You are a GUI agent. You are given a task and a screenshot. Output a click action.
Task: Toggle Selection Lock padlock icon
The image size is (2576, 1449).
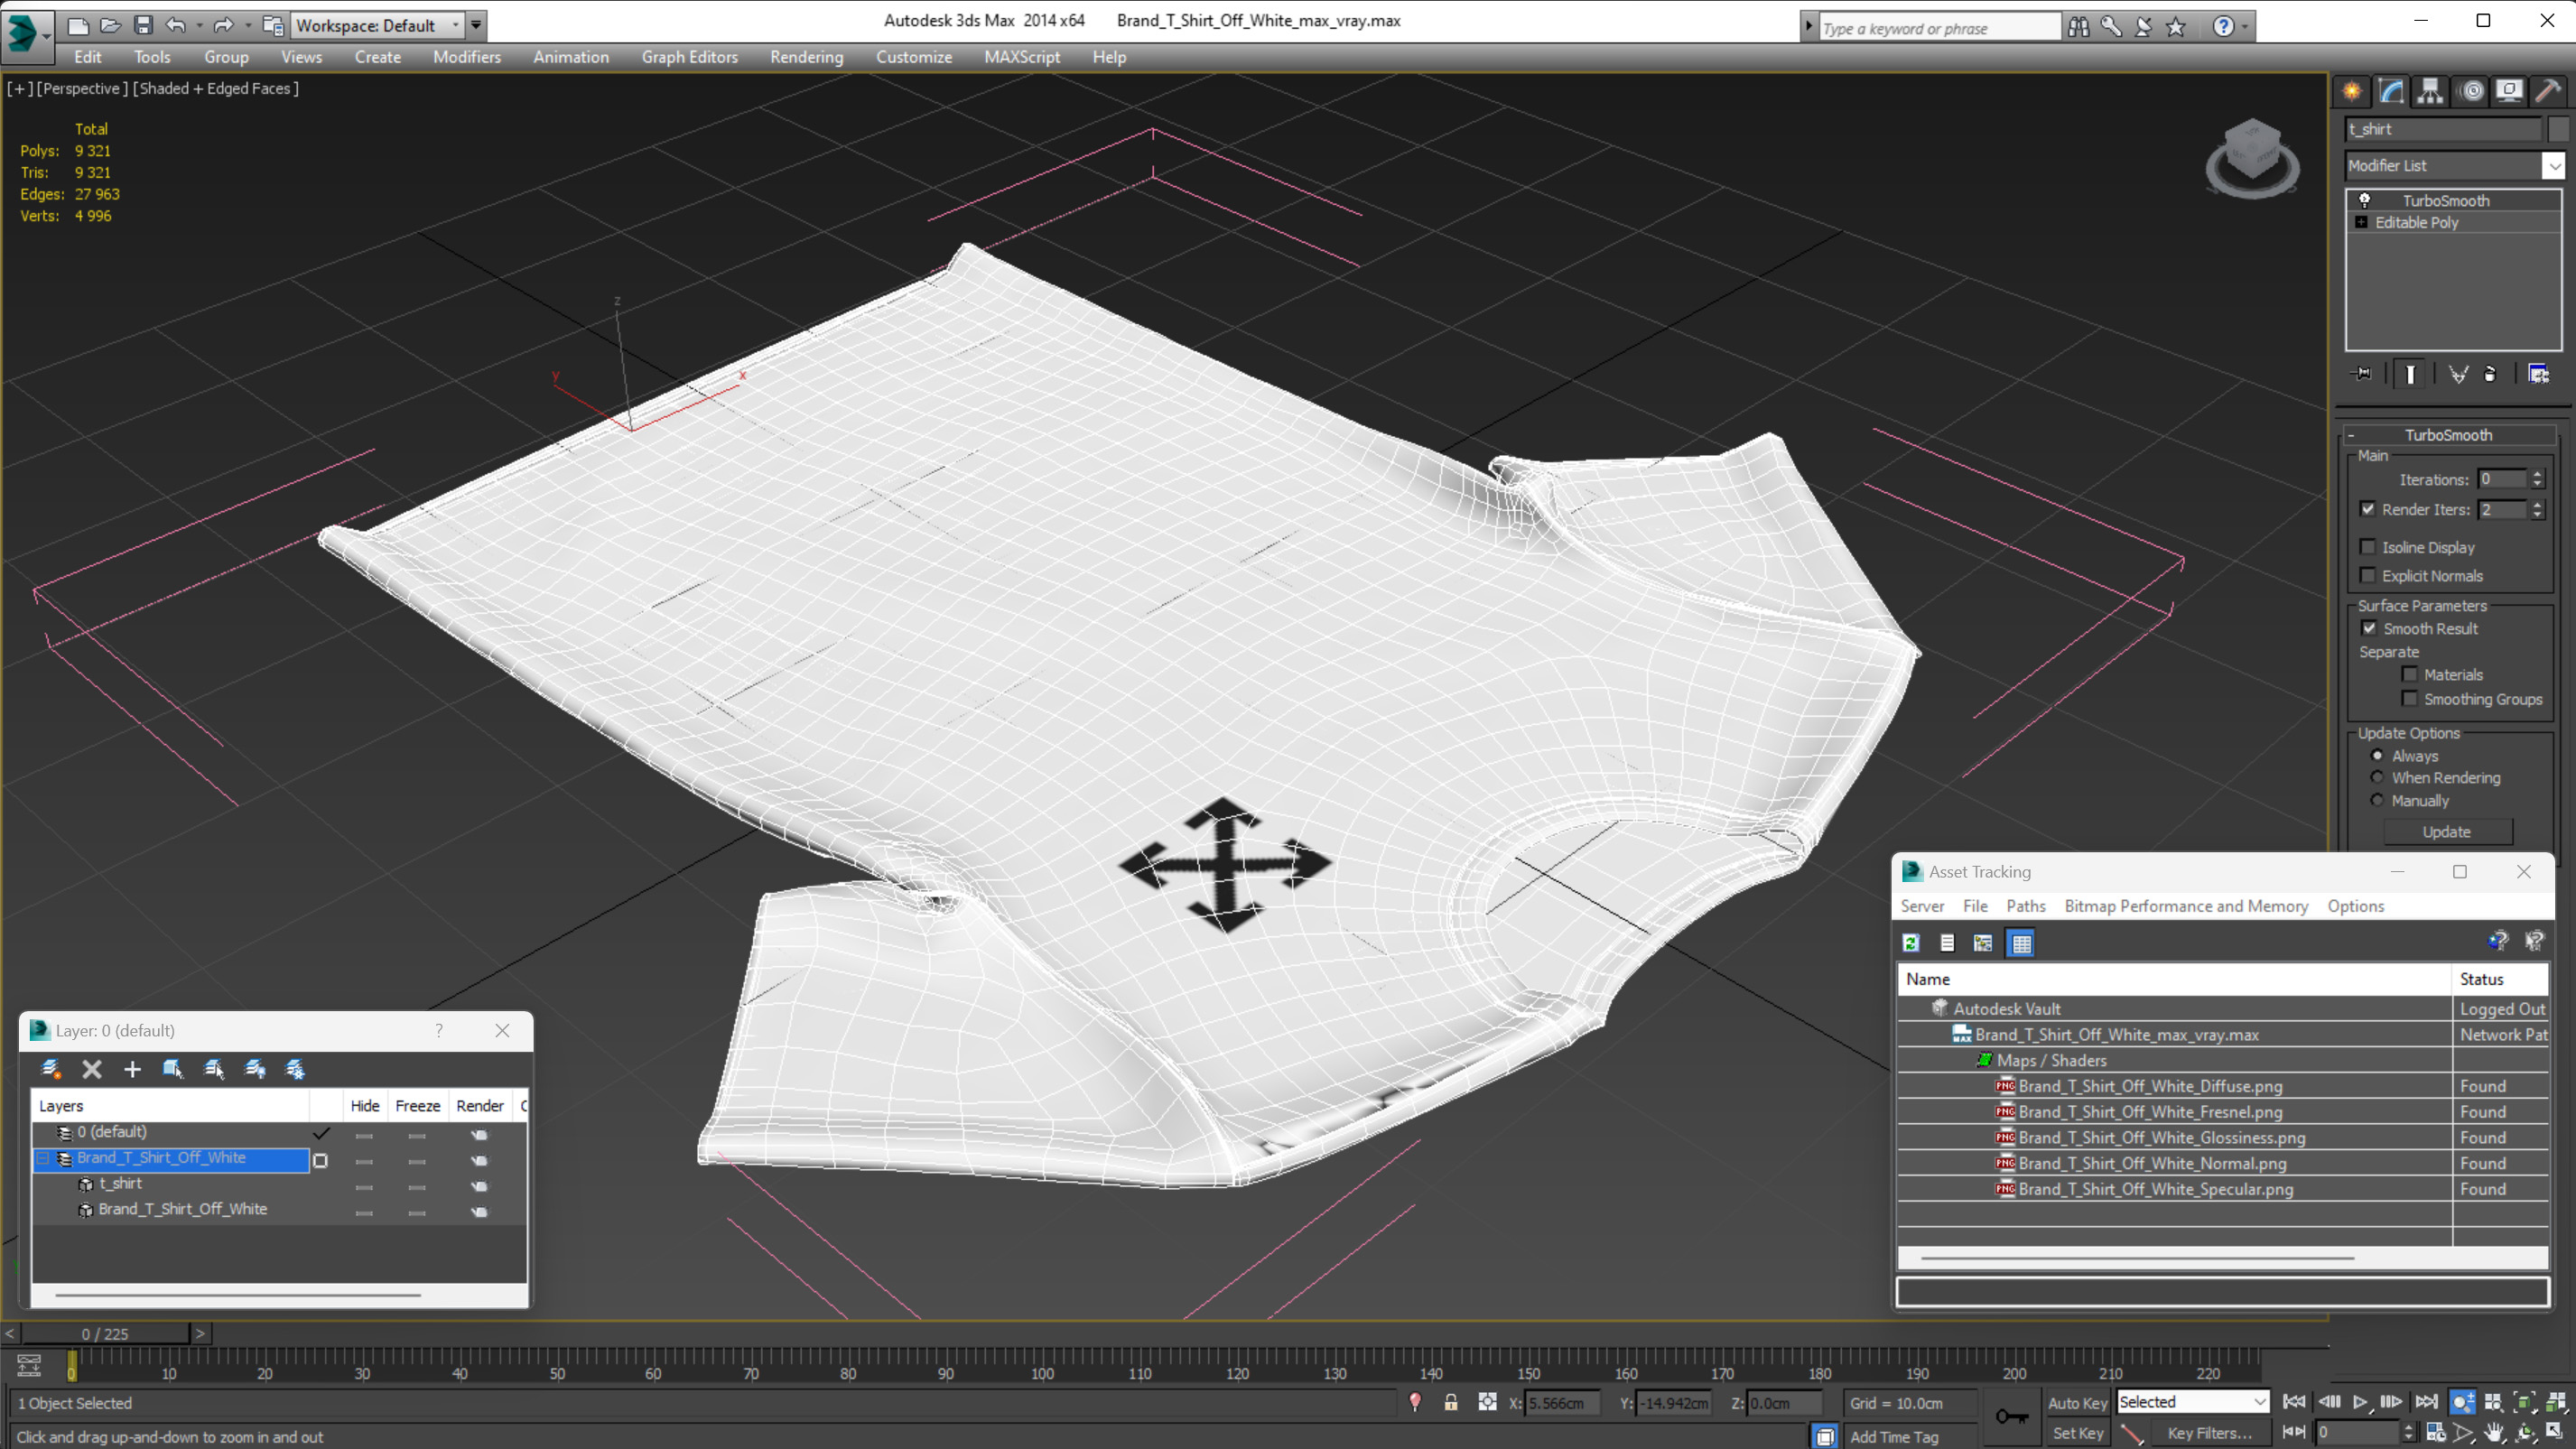[x=1450, y=1402]
